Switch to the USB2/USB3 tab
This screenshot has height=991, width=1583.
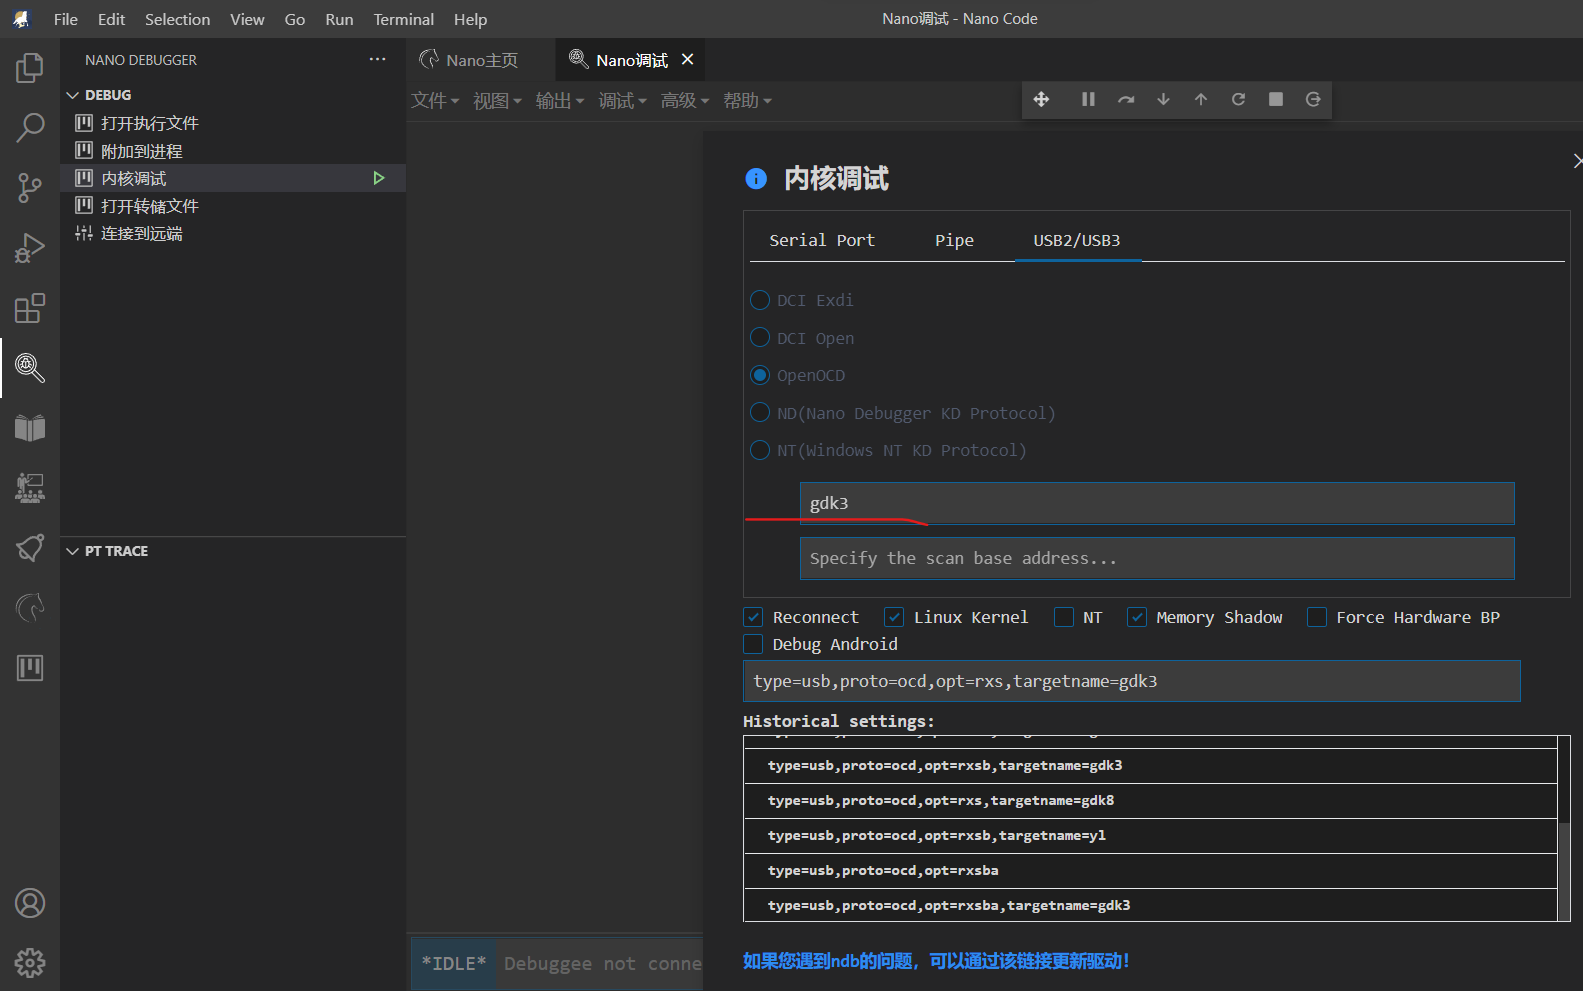tap(1077, 240)
